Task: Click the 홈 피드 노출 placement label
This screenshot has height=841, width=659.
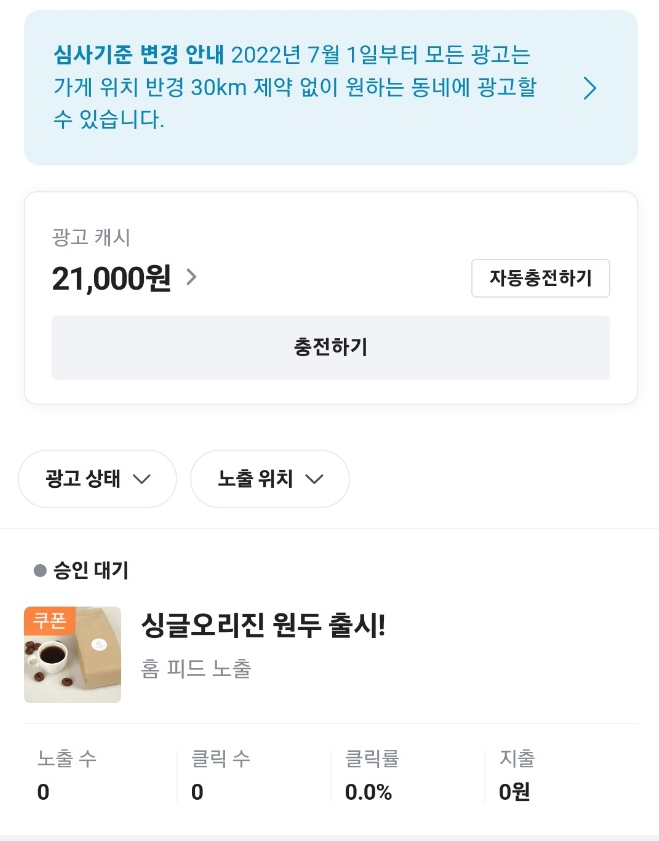Action: (196, 669)
